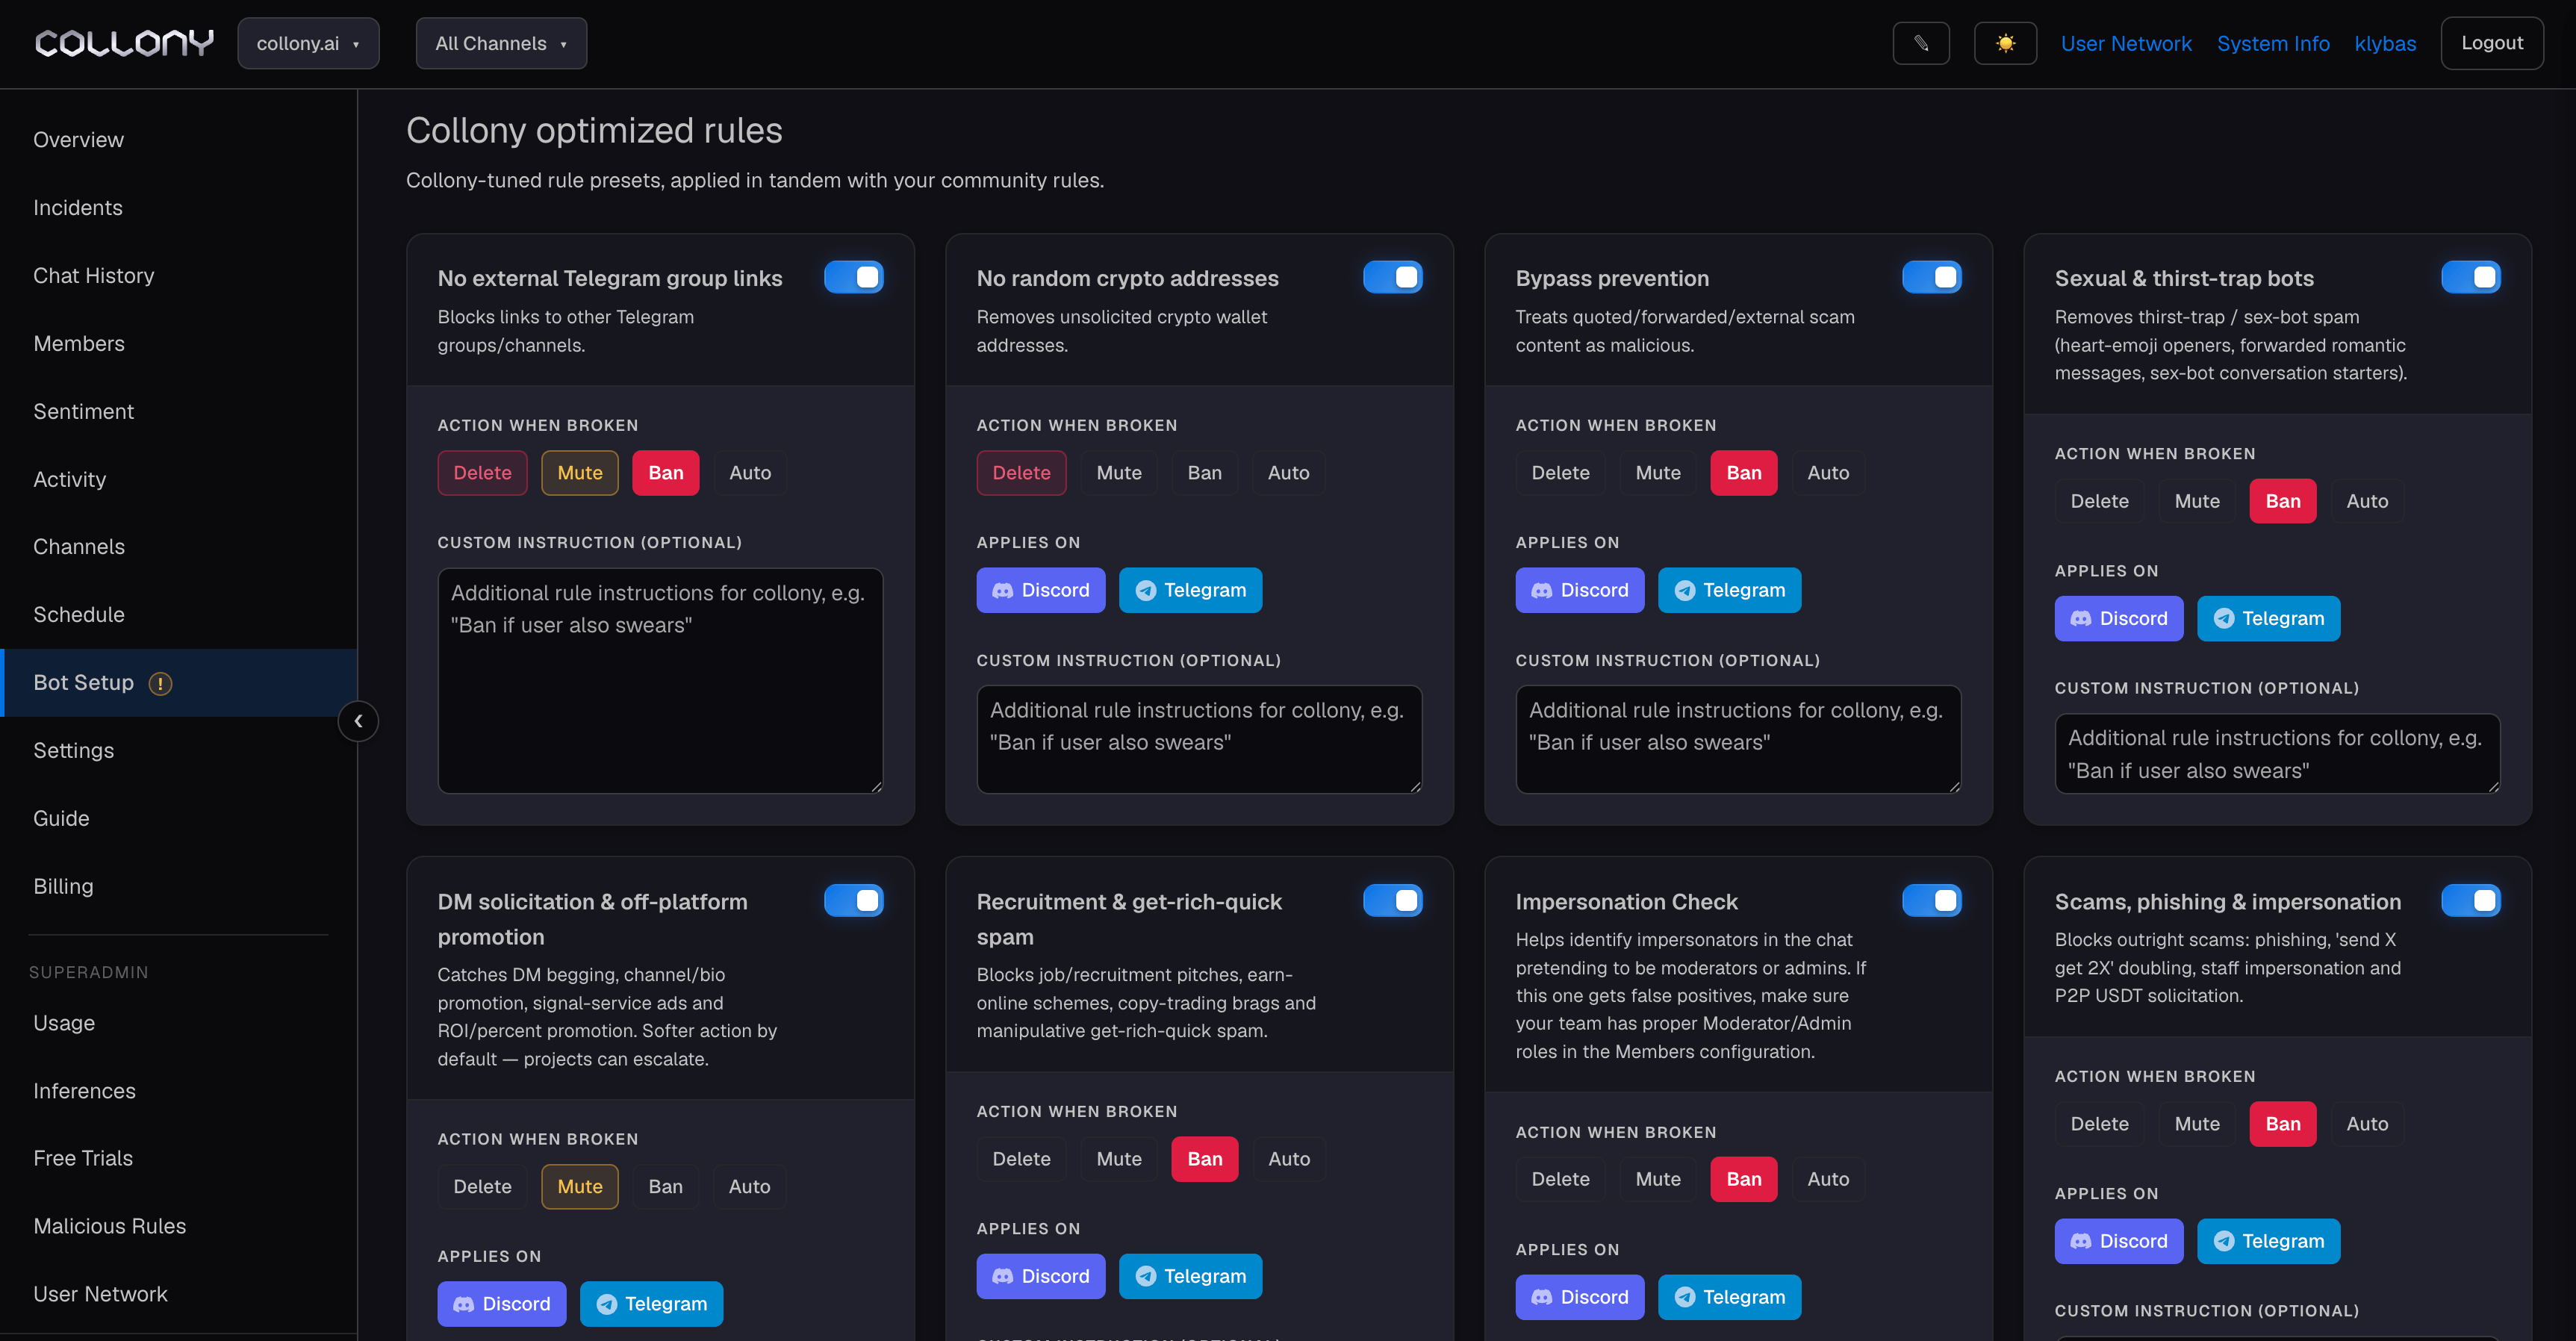2576x1341 pixels.
Task: Open the collony.ai workspace dropdown
Action: [x=308, y=43]
